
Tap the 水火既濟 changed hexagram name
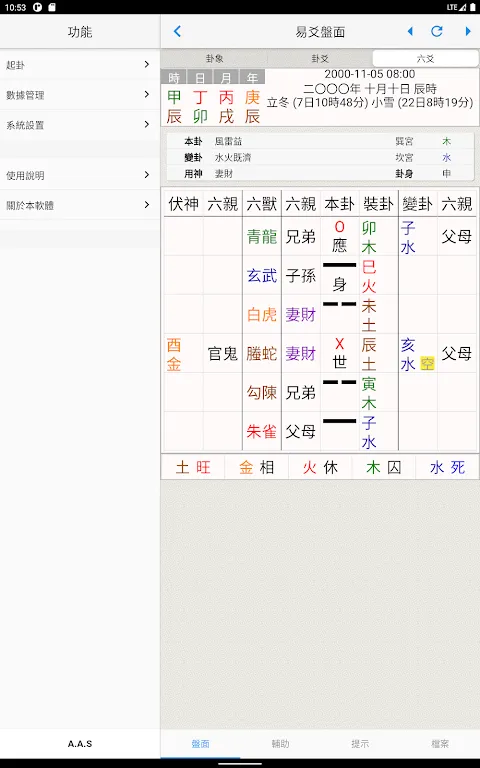[x=233, y=157]
